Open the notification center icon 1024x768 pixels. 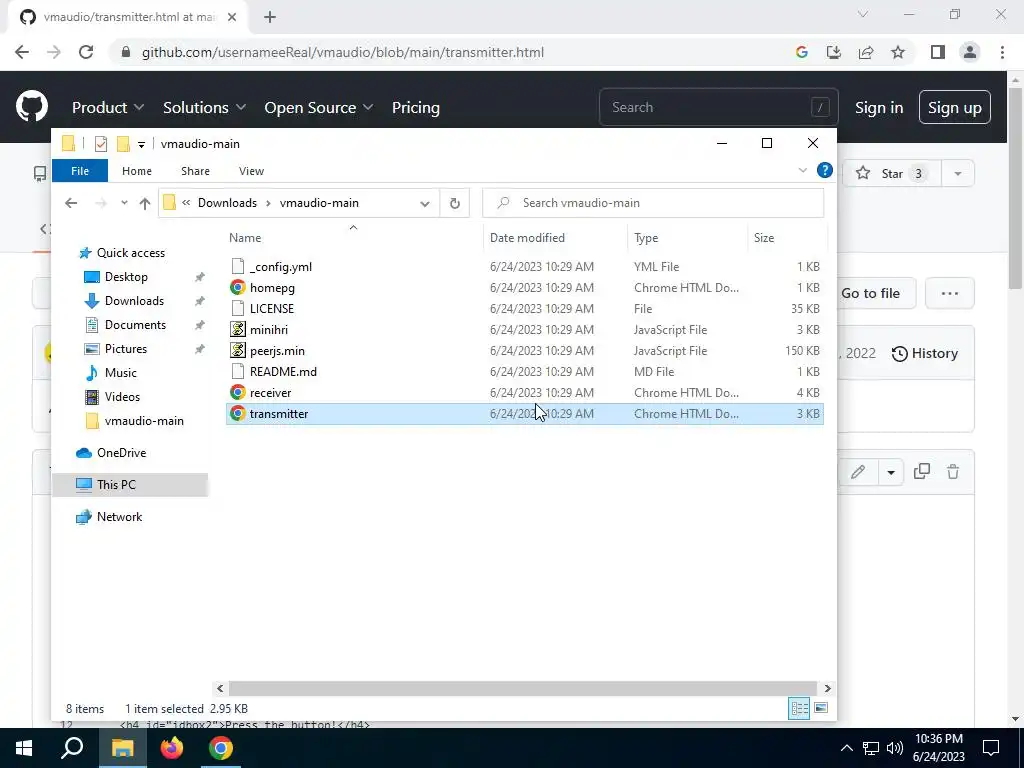click(x=991, y=748)
